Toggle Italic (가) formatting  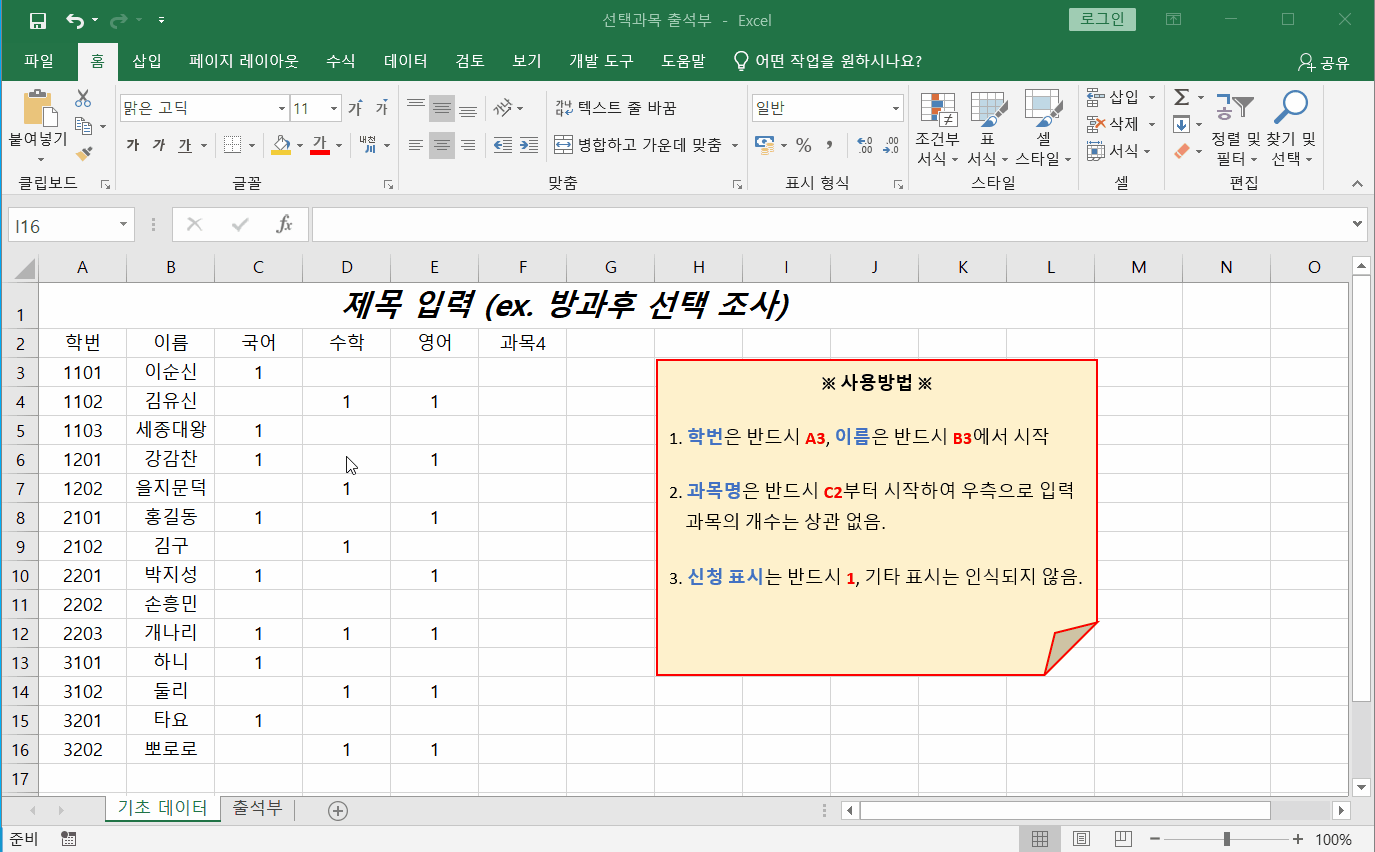point(159,145)
